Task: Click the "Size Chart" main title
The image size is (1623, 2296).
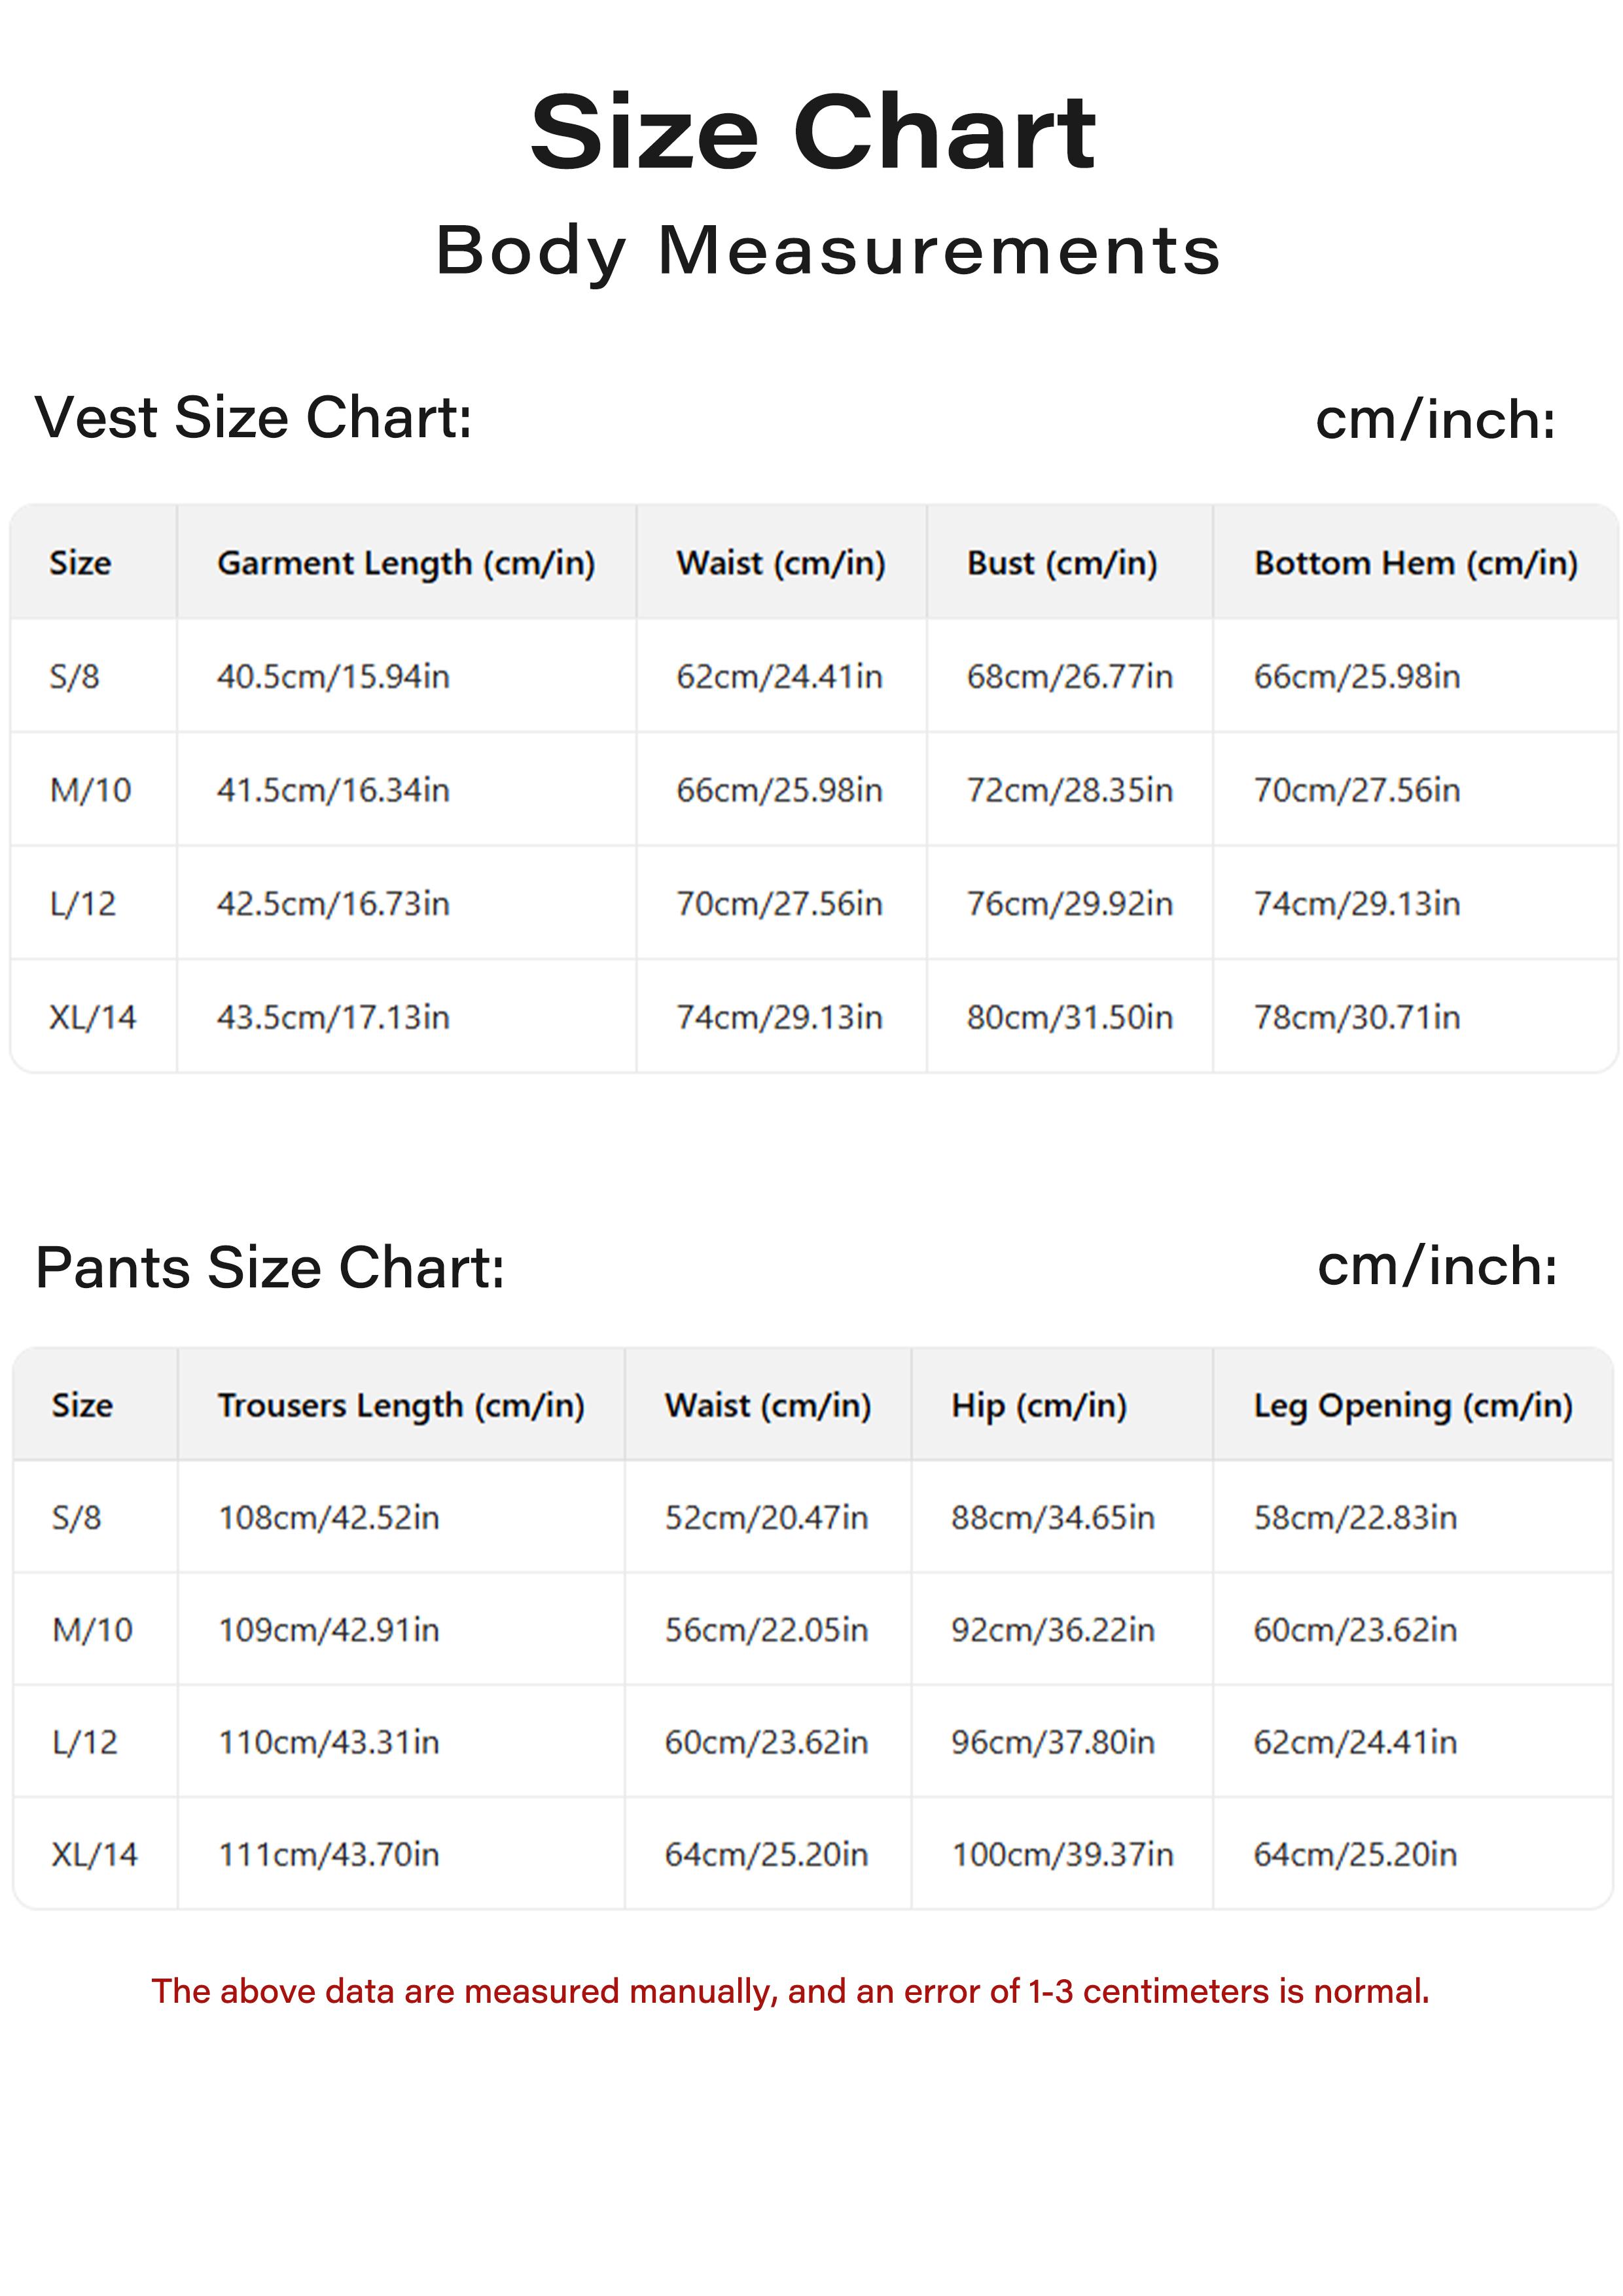Action: (x=812, y=133)
